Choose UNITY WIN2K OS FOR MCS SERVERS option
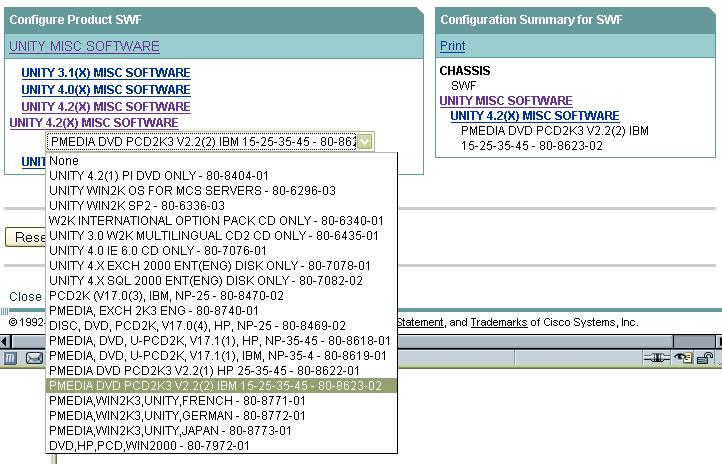The image size is (722, 464). coord(221,191)
